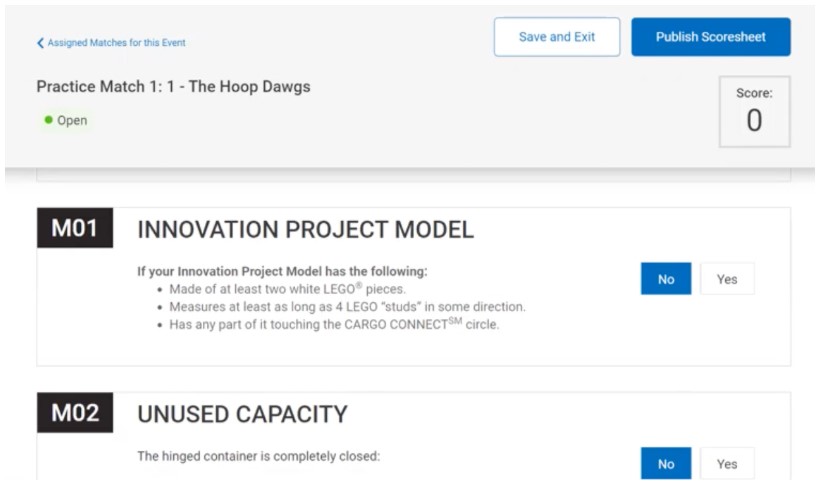
Task: Click the two white LEGO pieces requirement
Action: (x=287, y=289)
